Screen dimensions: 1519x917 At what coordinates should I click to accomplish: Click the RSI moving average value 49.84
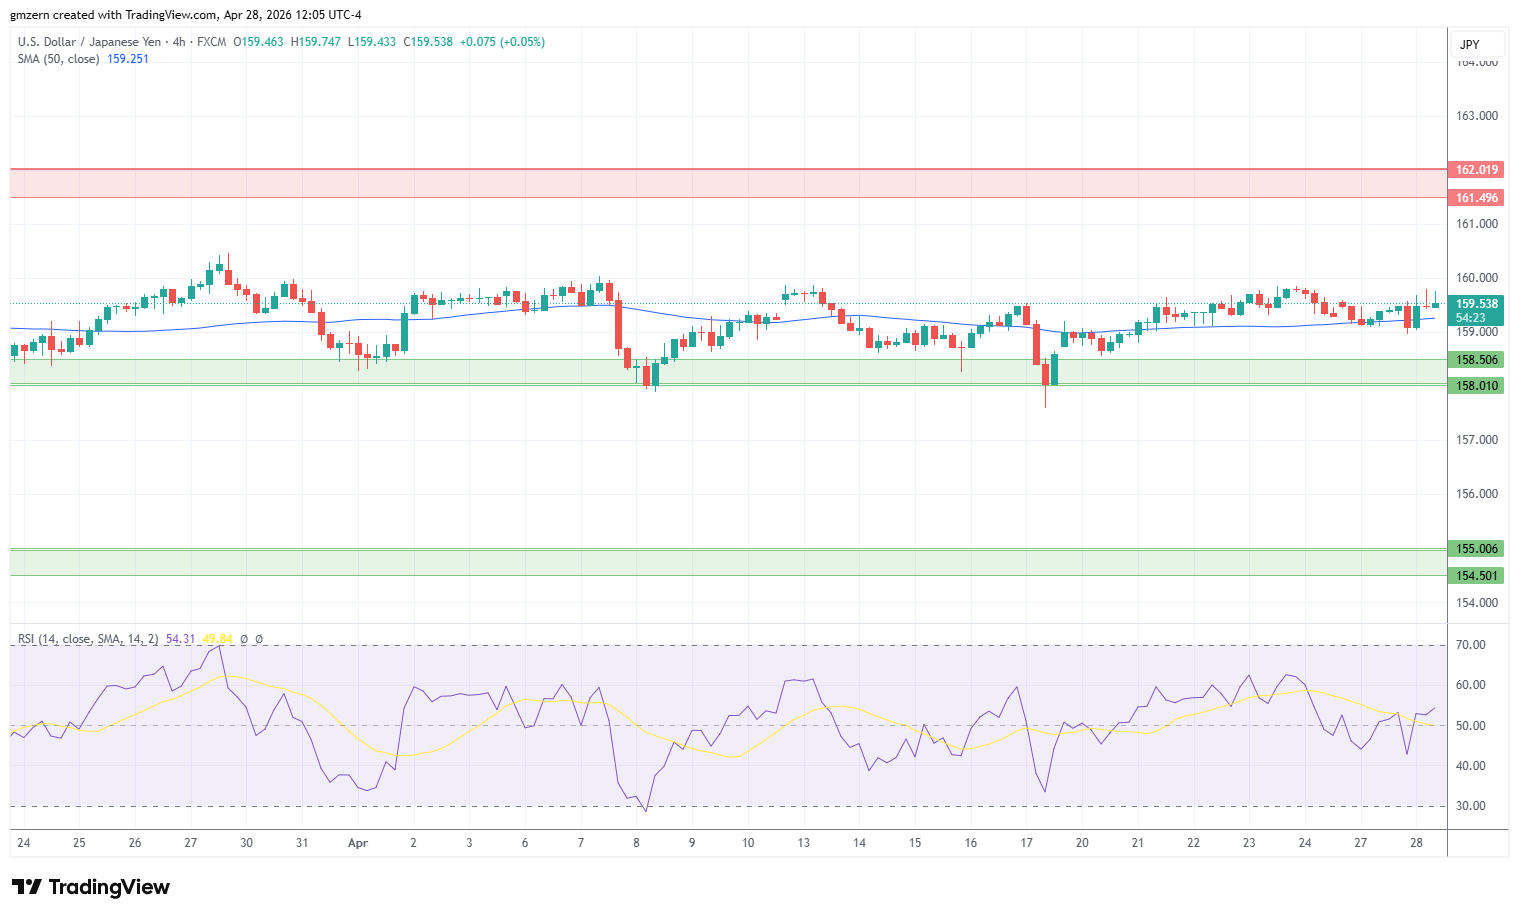point(217,639)
